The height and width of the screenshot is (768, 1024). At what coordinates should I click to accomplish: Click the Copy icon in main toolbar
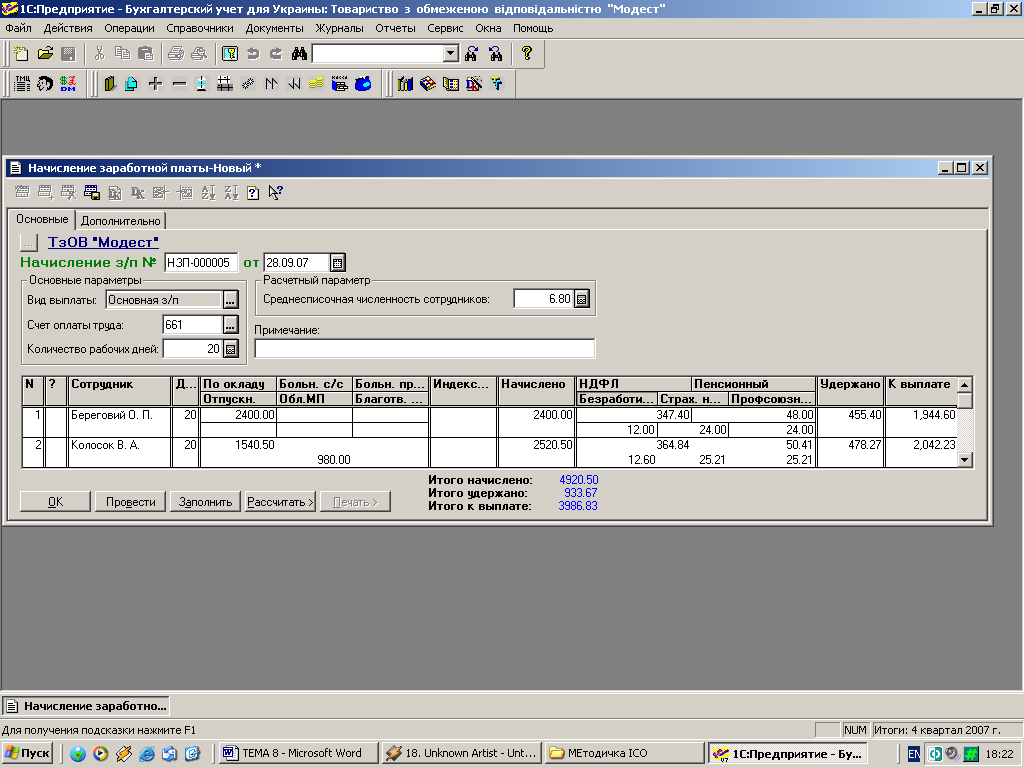point(122,54)
